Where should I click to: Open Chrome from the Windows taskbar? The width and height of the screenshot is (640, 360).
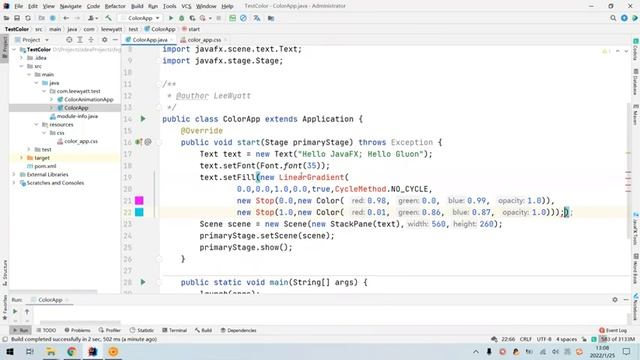[72, 351]
